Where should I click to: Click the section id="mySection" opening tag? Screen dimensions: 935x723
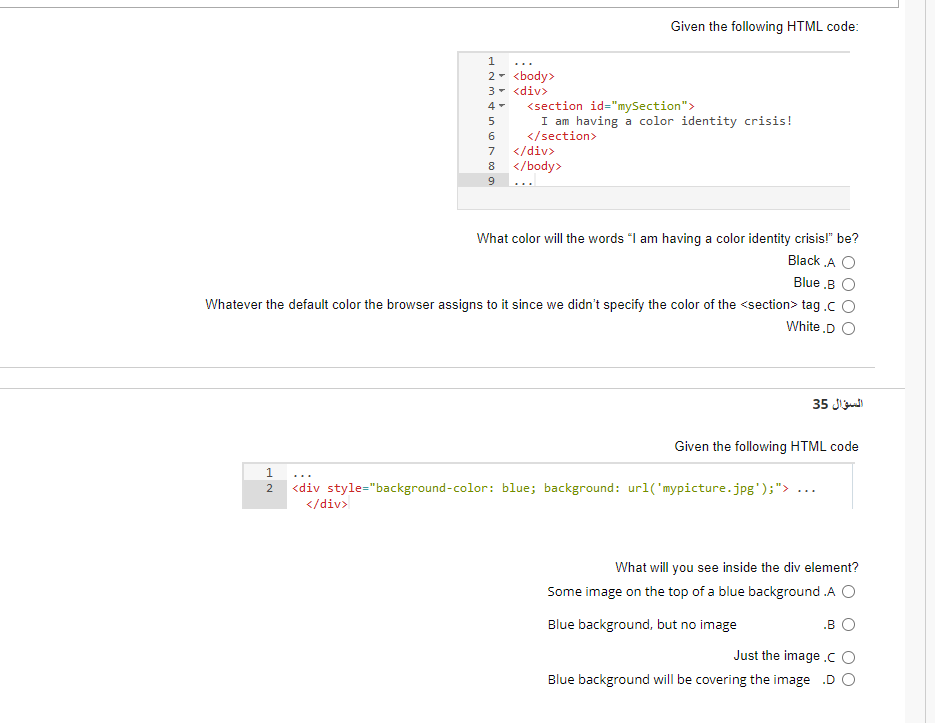click(611, 106)
